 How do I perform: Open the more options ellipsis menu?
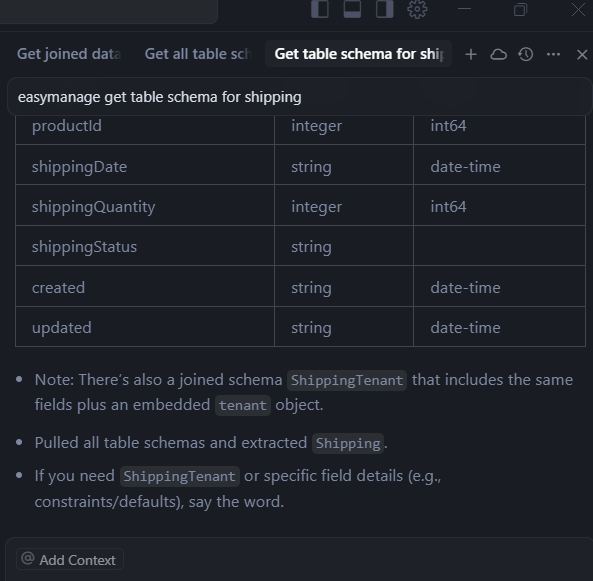(x=553, y=54)
